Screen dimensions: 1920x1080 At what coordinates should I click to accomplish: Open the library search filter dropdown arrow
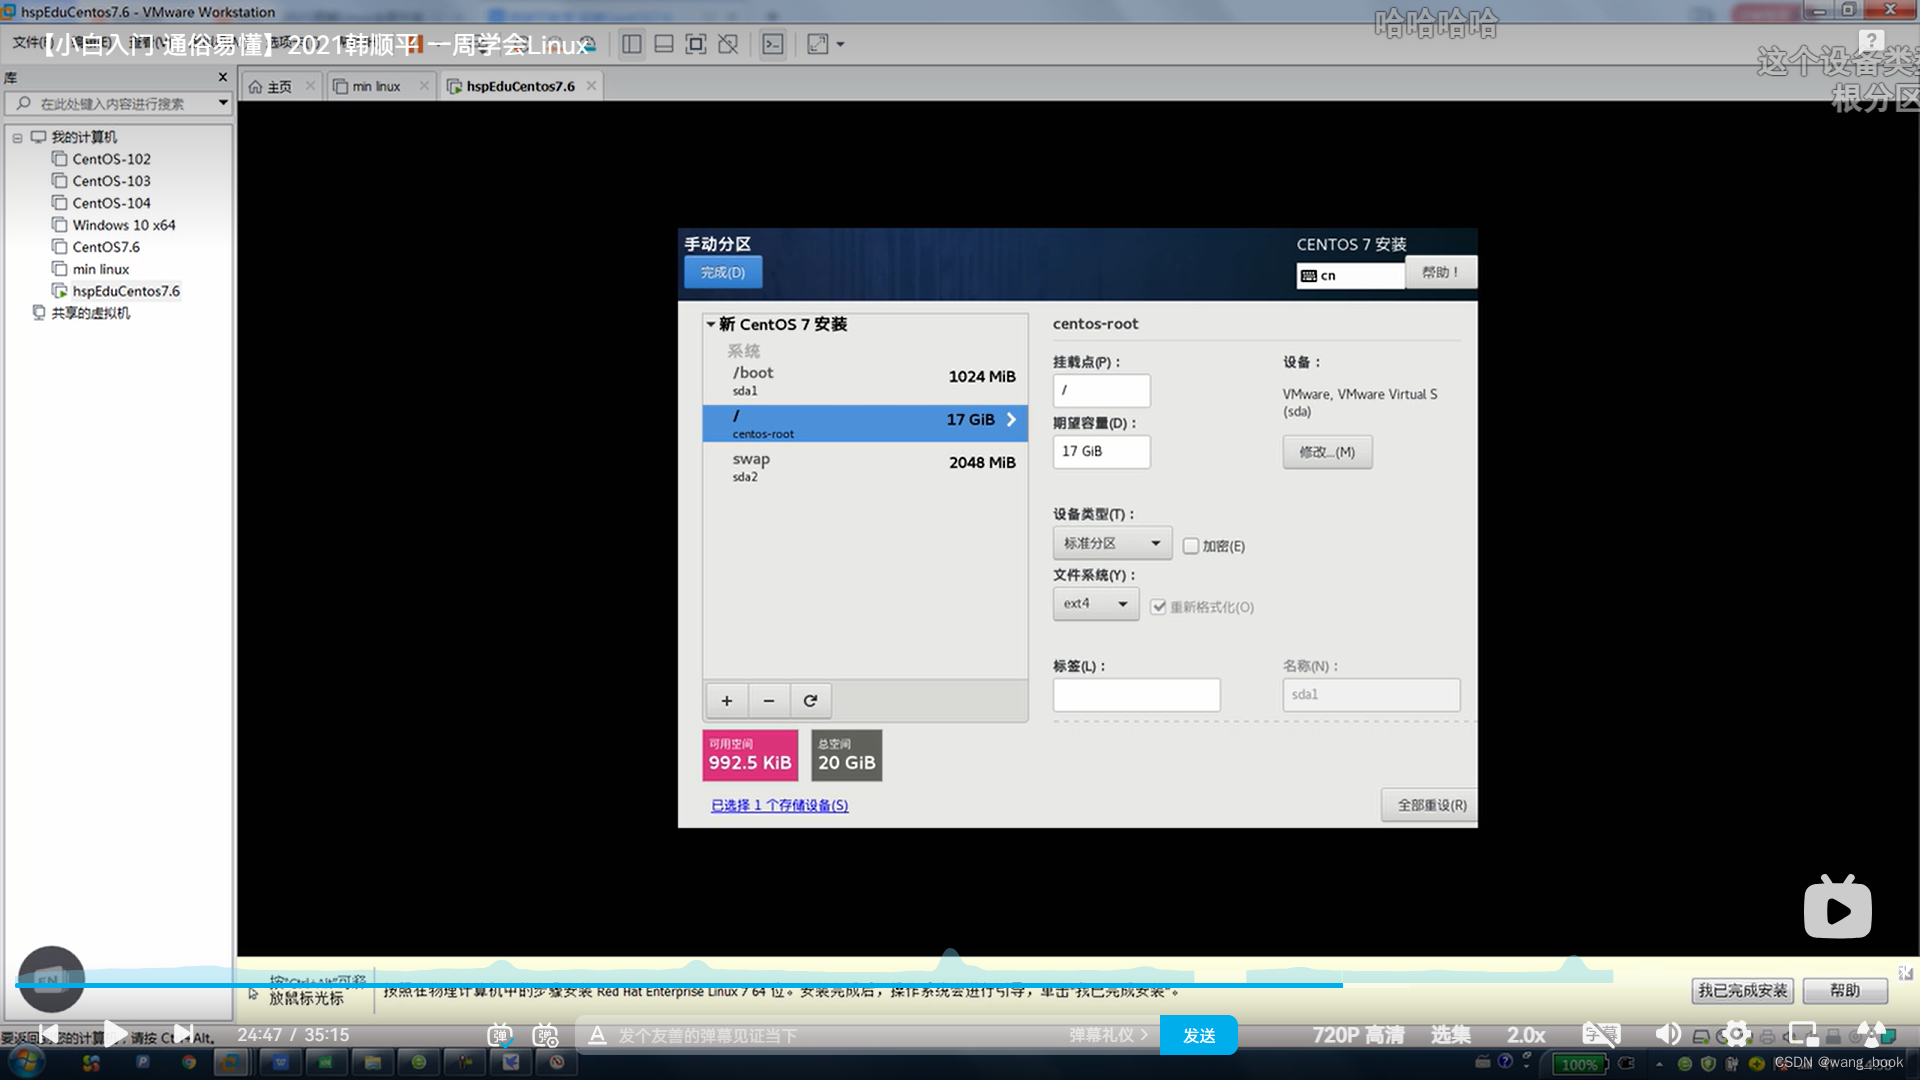pyautogui.click(x=223, y=103)
